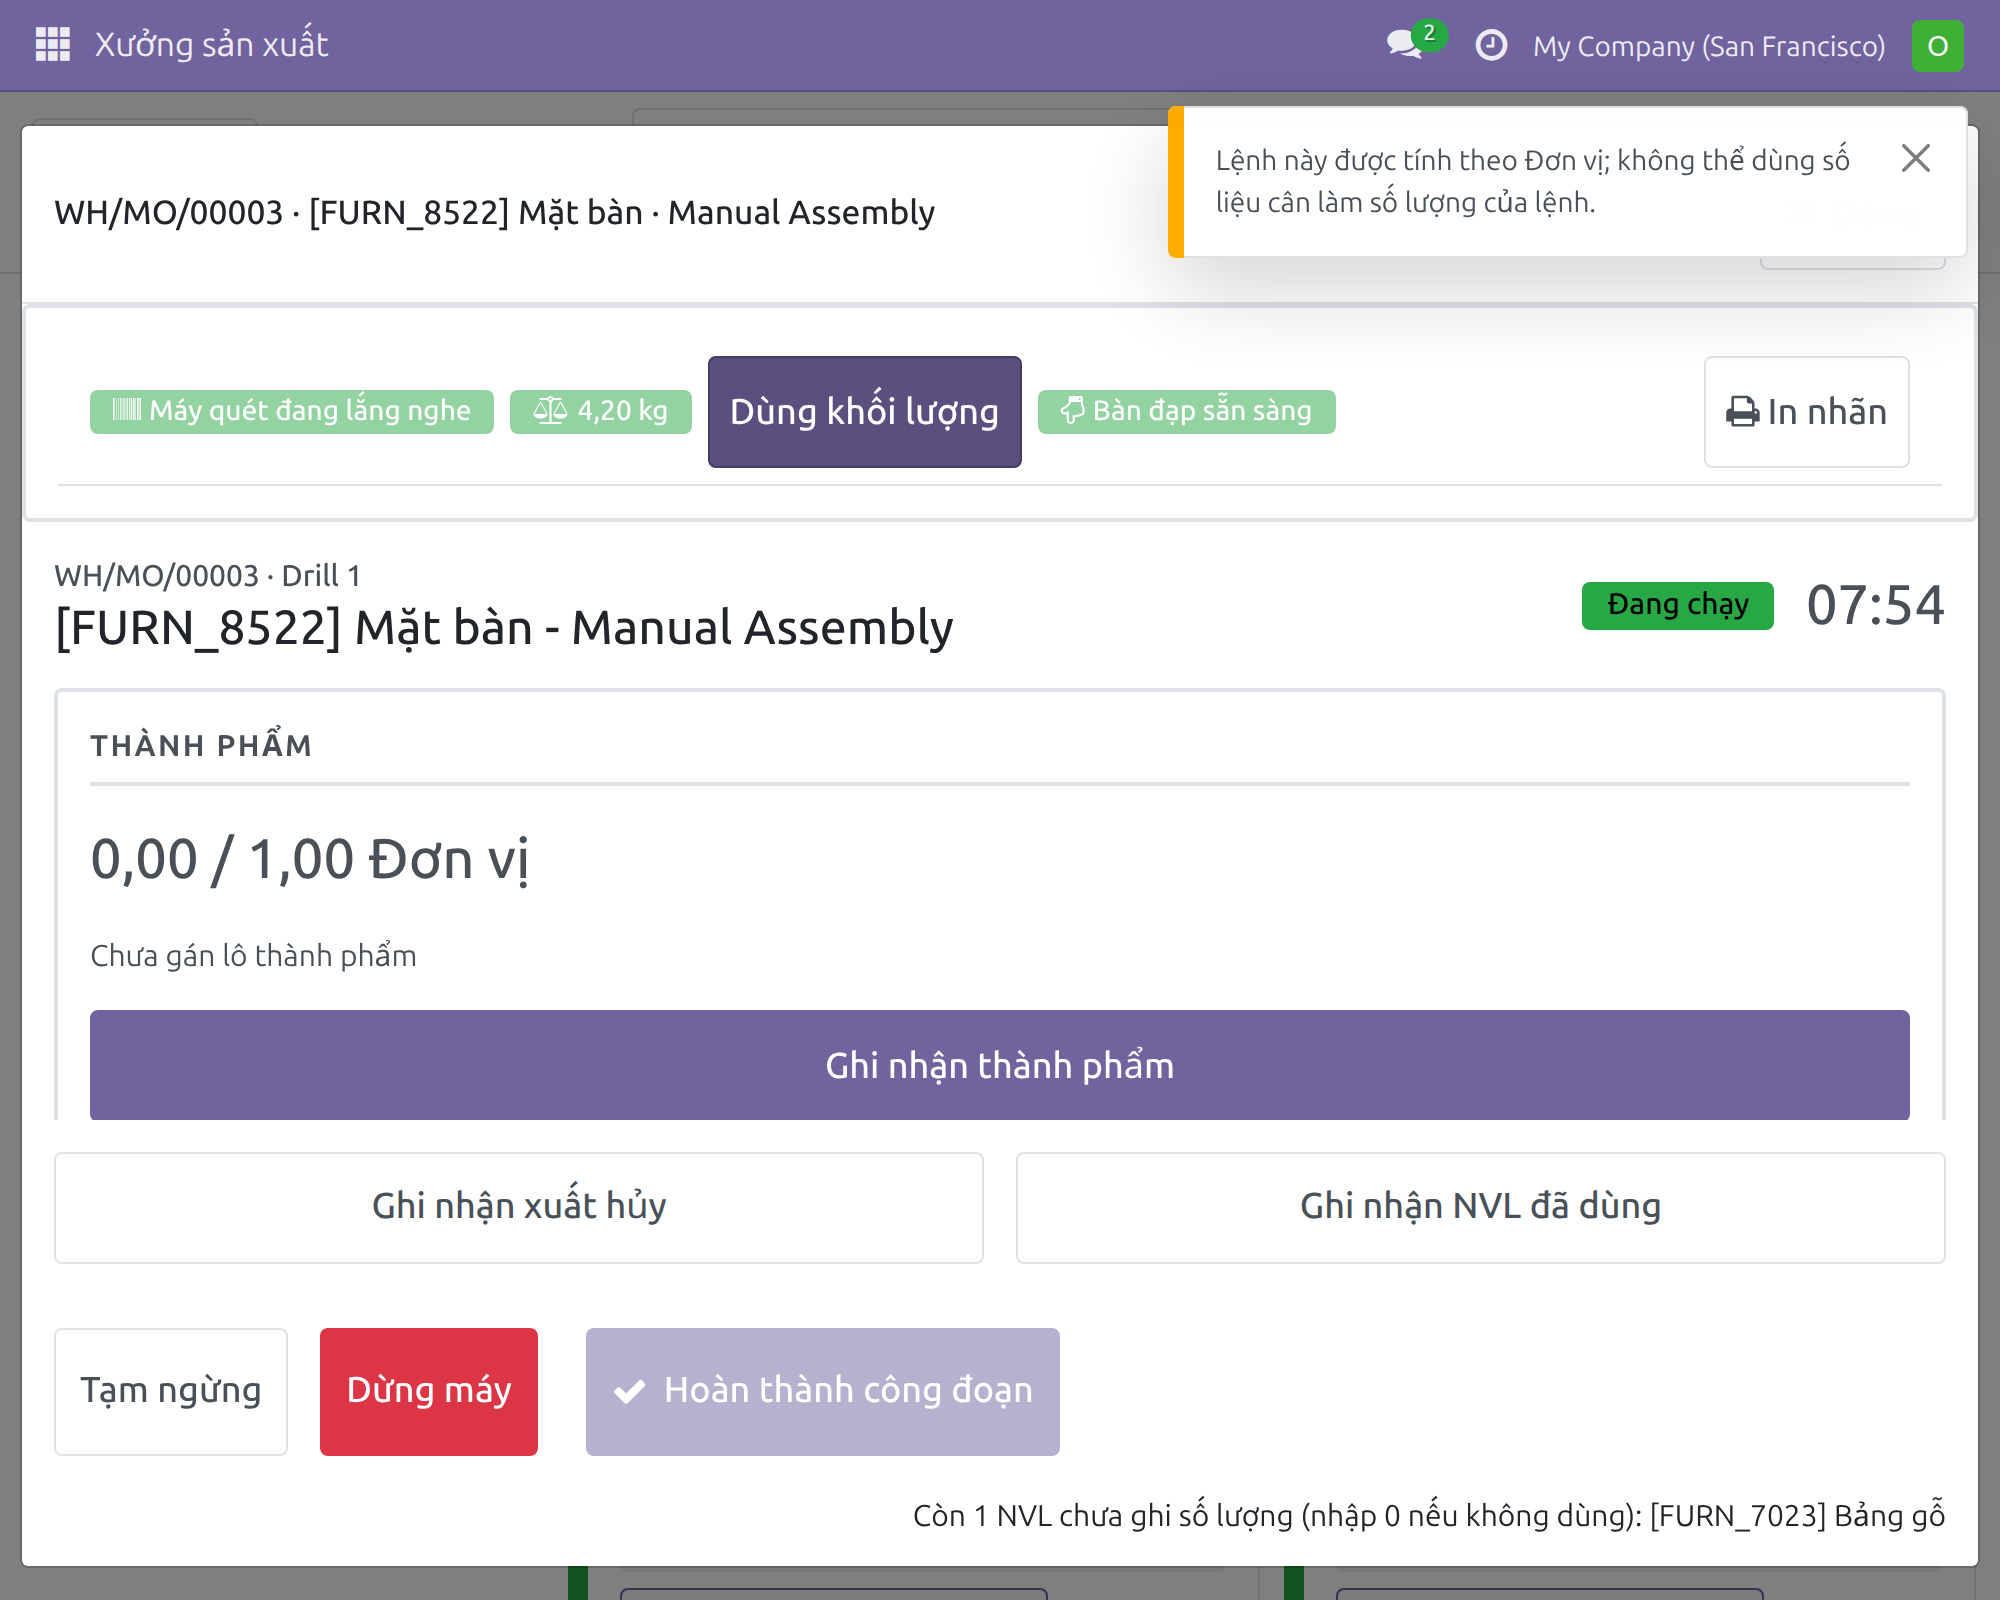The width and height of the screenshot is (2000, 1600).
Task: Open the green user avatar menu
Action: [1937, 46]
